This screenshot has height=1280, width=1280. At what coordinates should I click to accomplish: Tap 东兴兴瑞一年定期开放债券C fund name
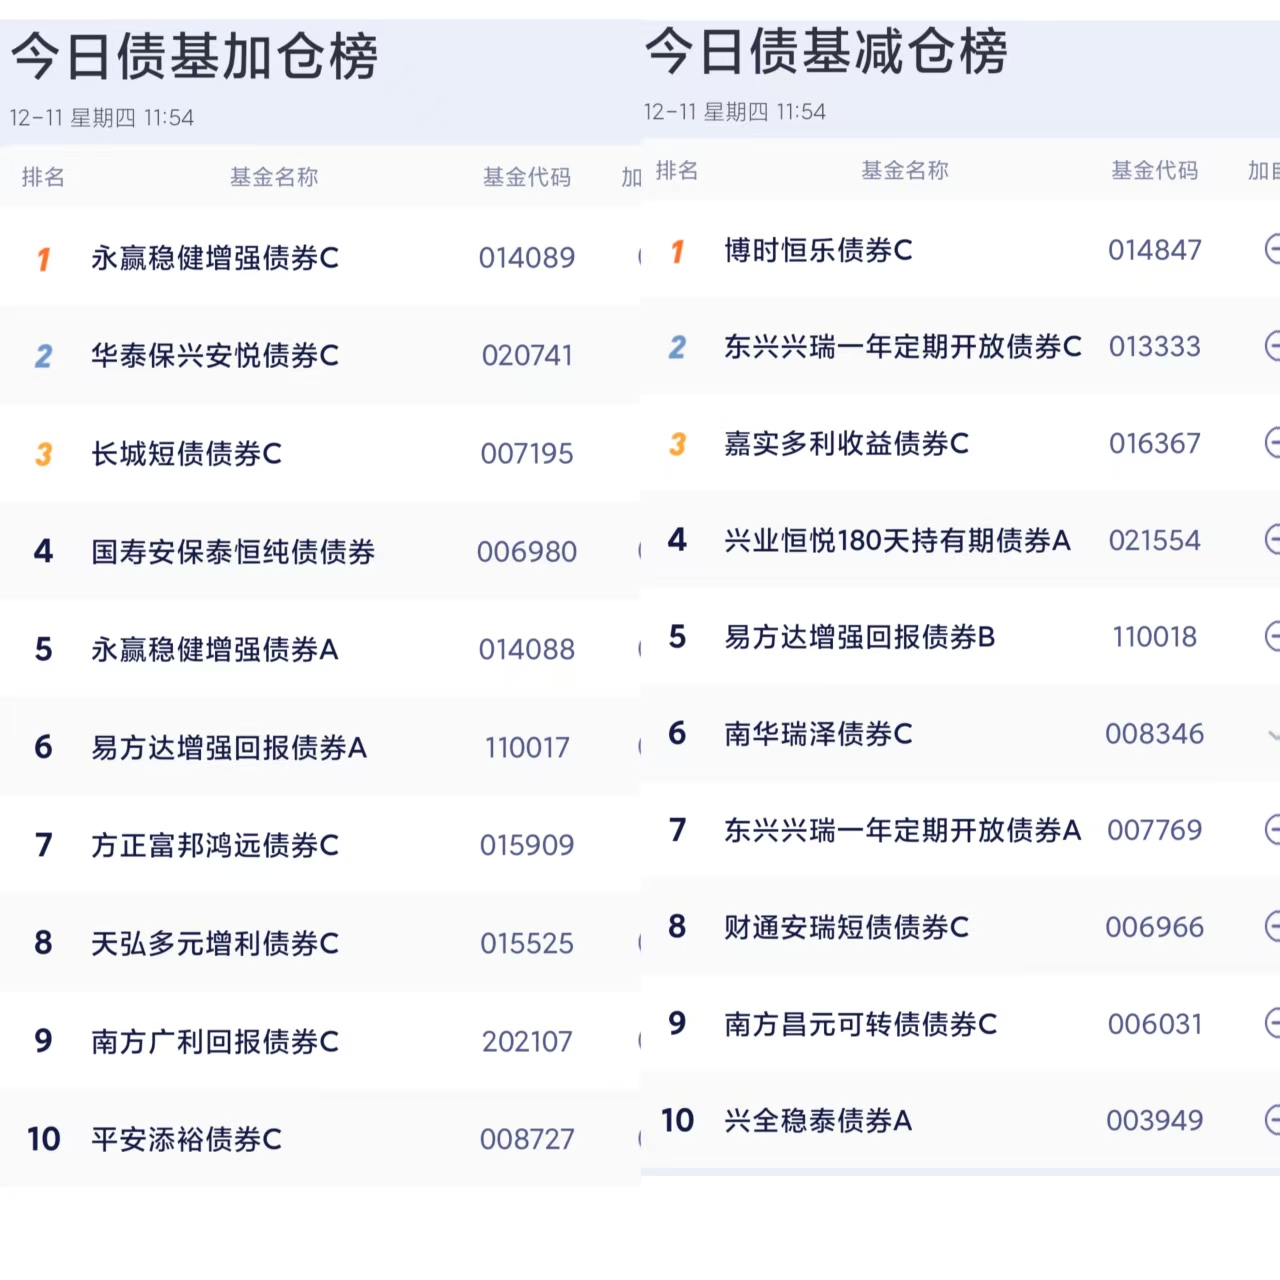click(903, 347)
